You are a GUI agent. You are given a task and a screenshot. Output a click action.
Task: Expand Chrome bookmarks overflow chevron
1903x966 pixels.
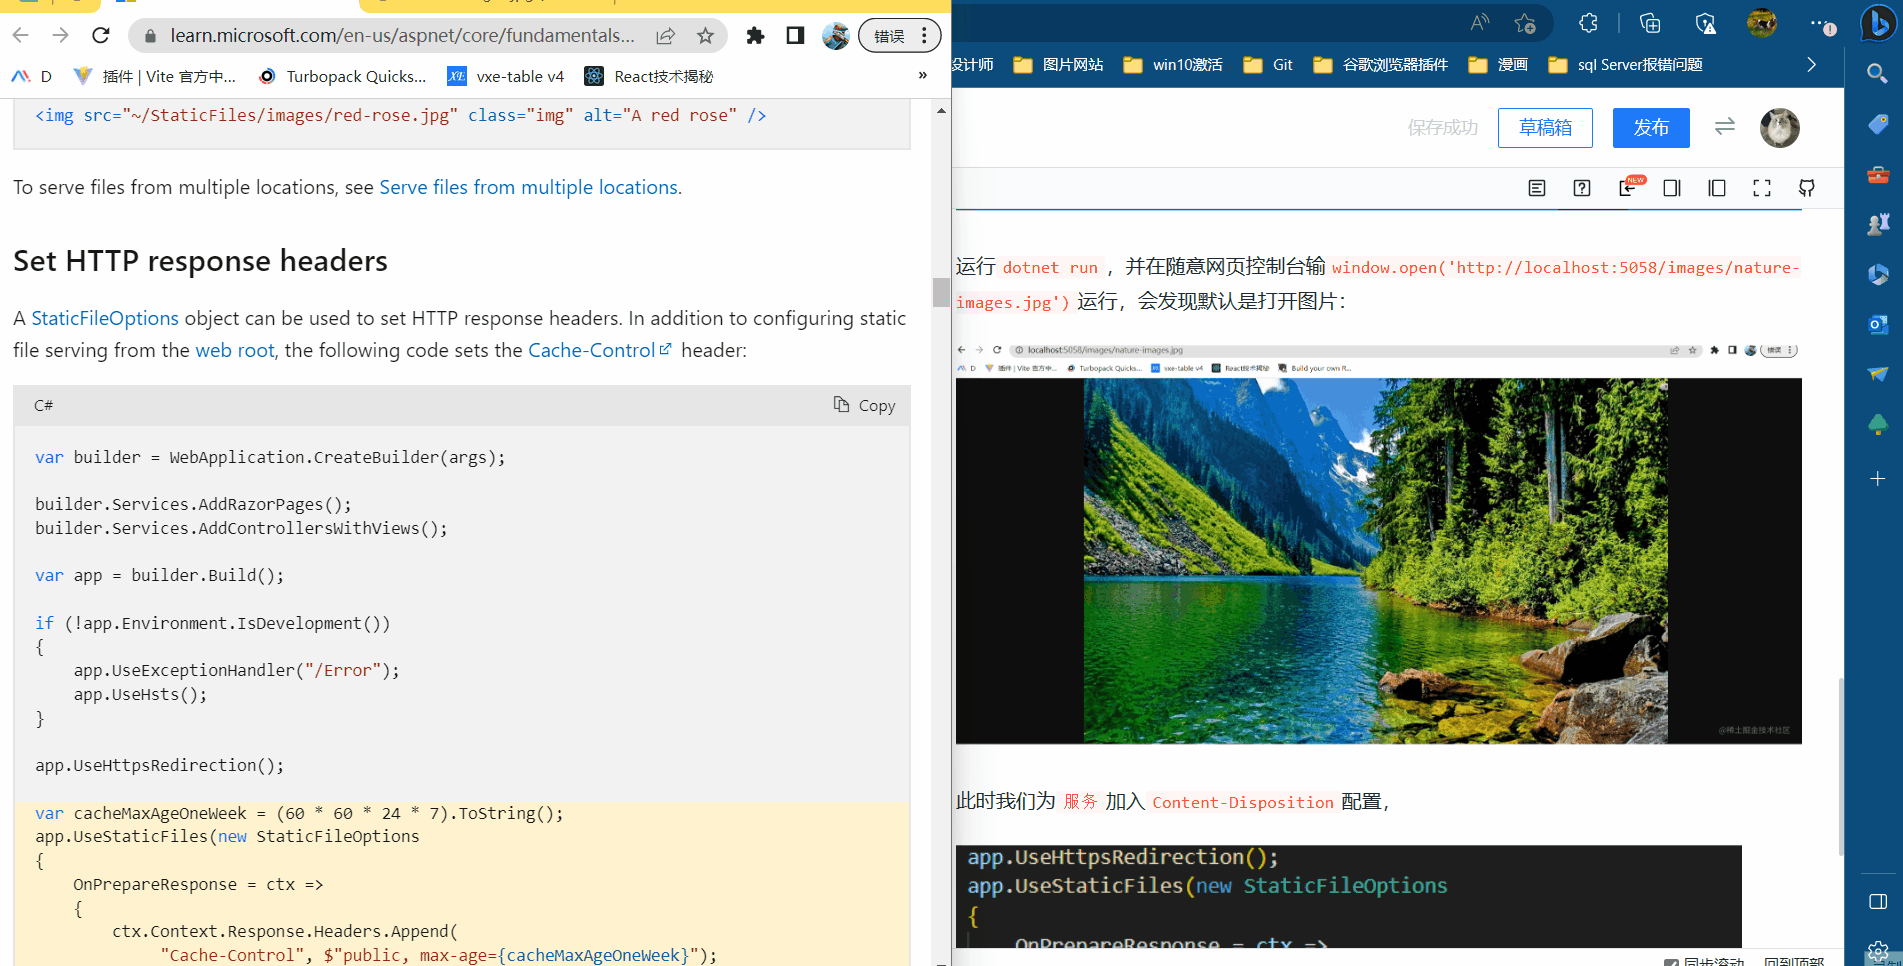coord(922,76)
